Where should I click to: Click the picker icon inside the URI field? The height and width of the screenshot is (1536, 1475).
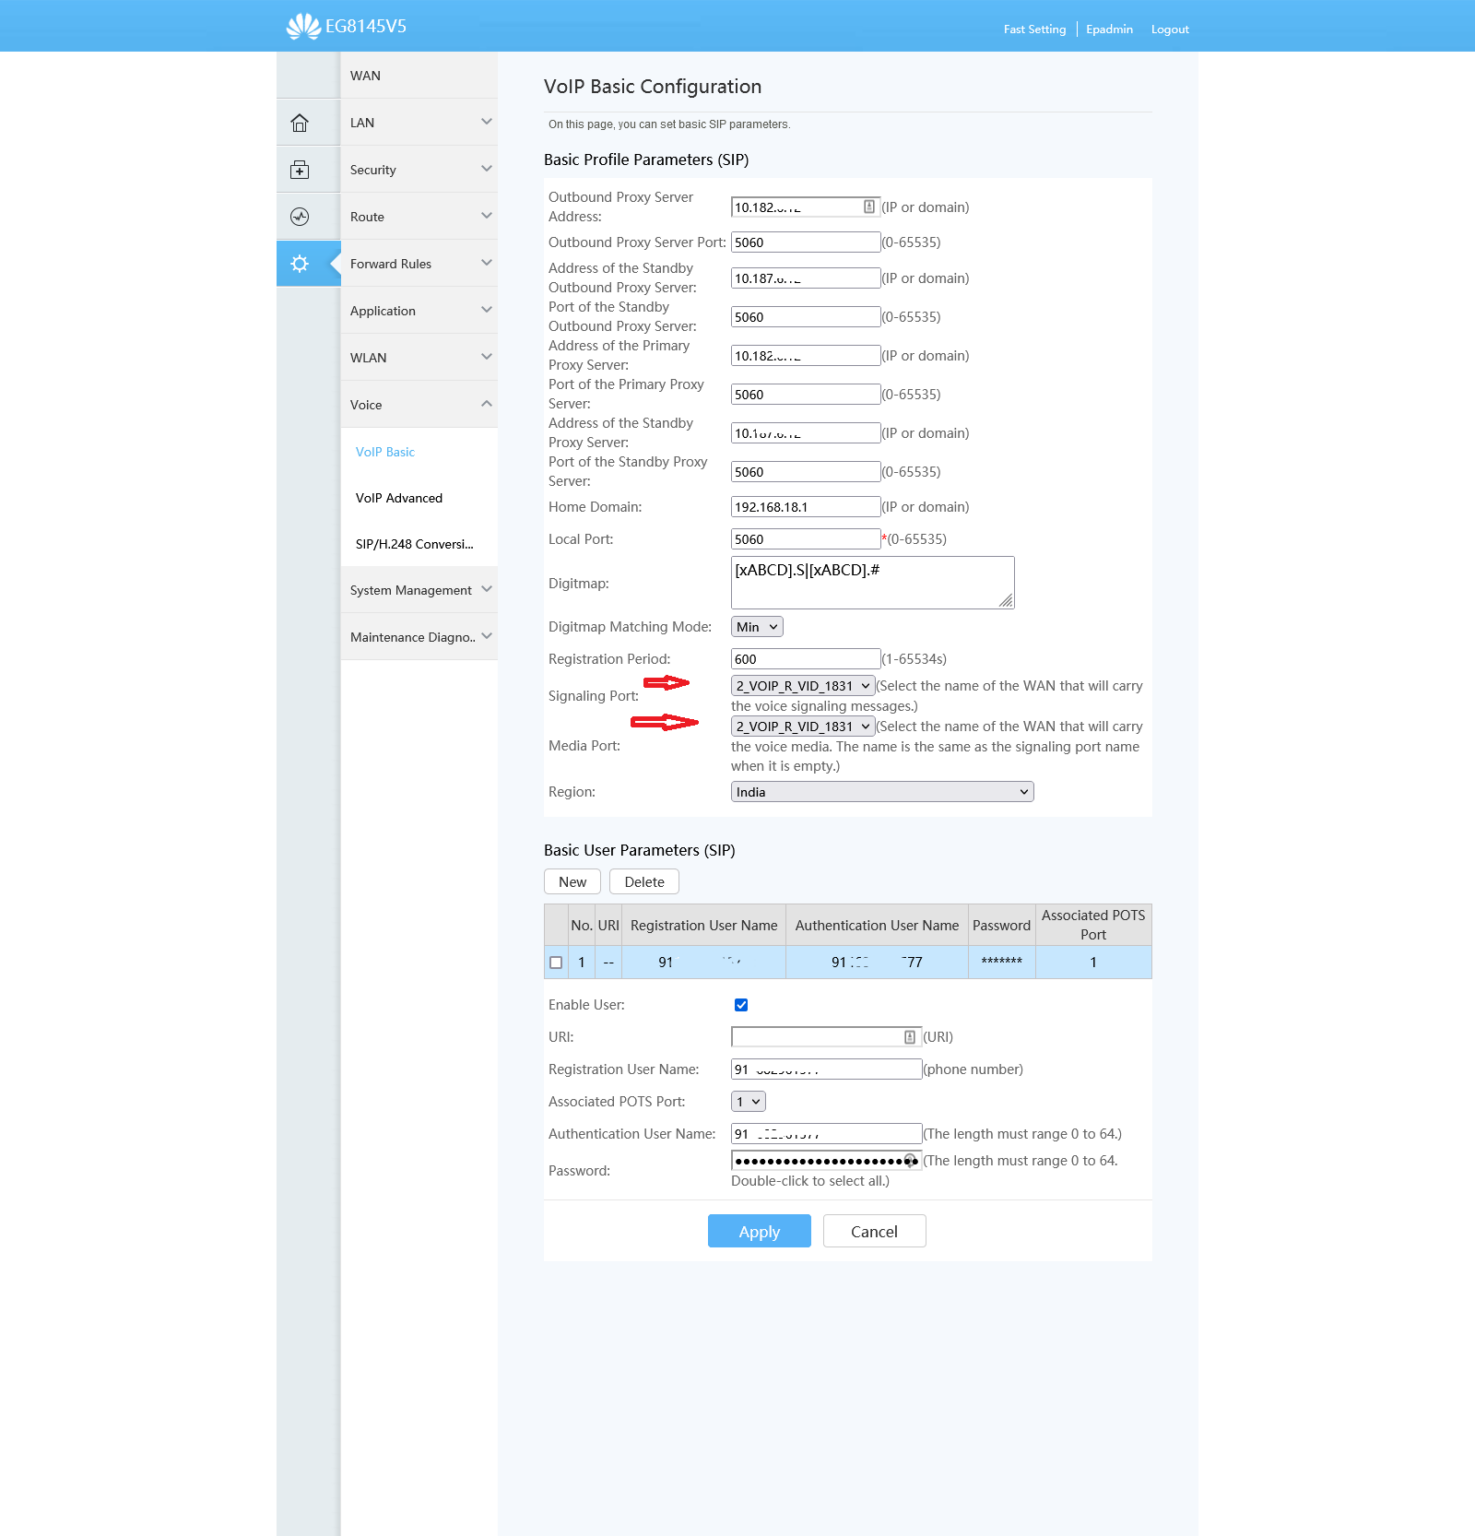point(908,1036)
